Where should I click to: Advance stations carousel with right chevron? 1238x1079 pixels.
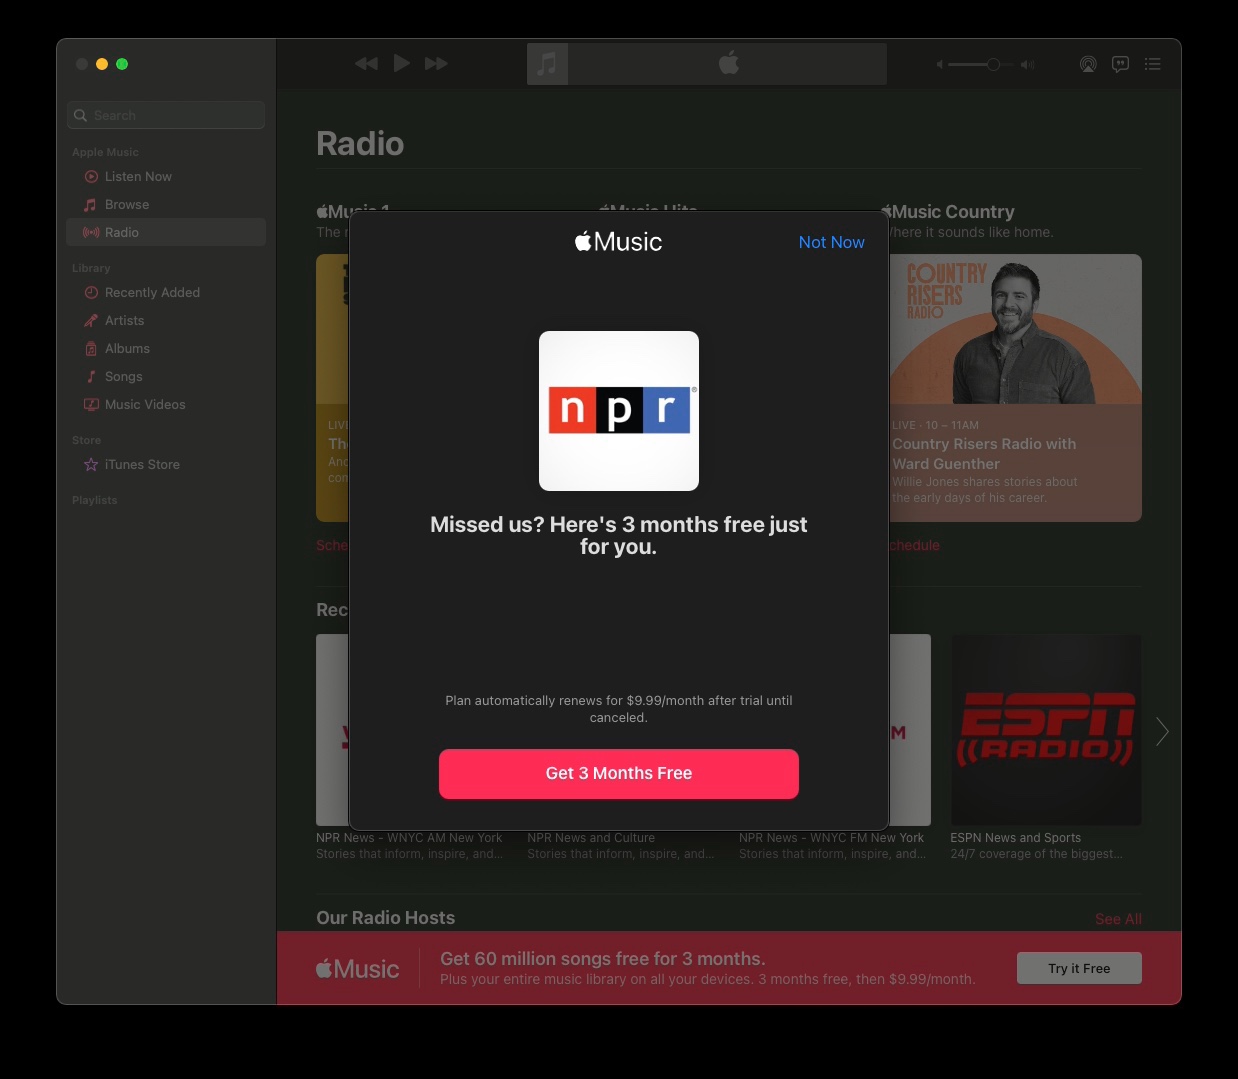click(1162, 731)
